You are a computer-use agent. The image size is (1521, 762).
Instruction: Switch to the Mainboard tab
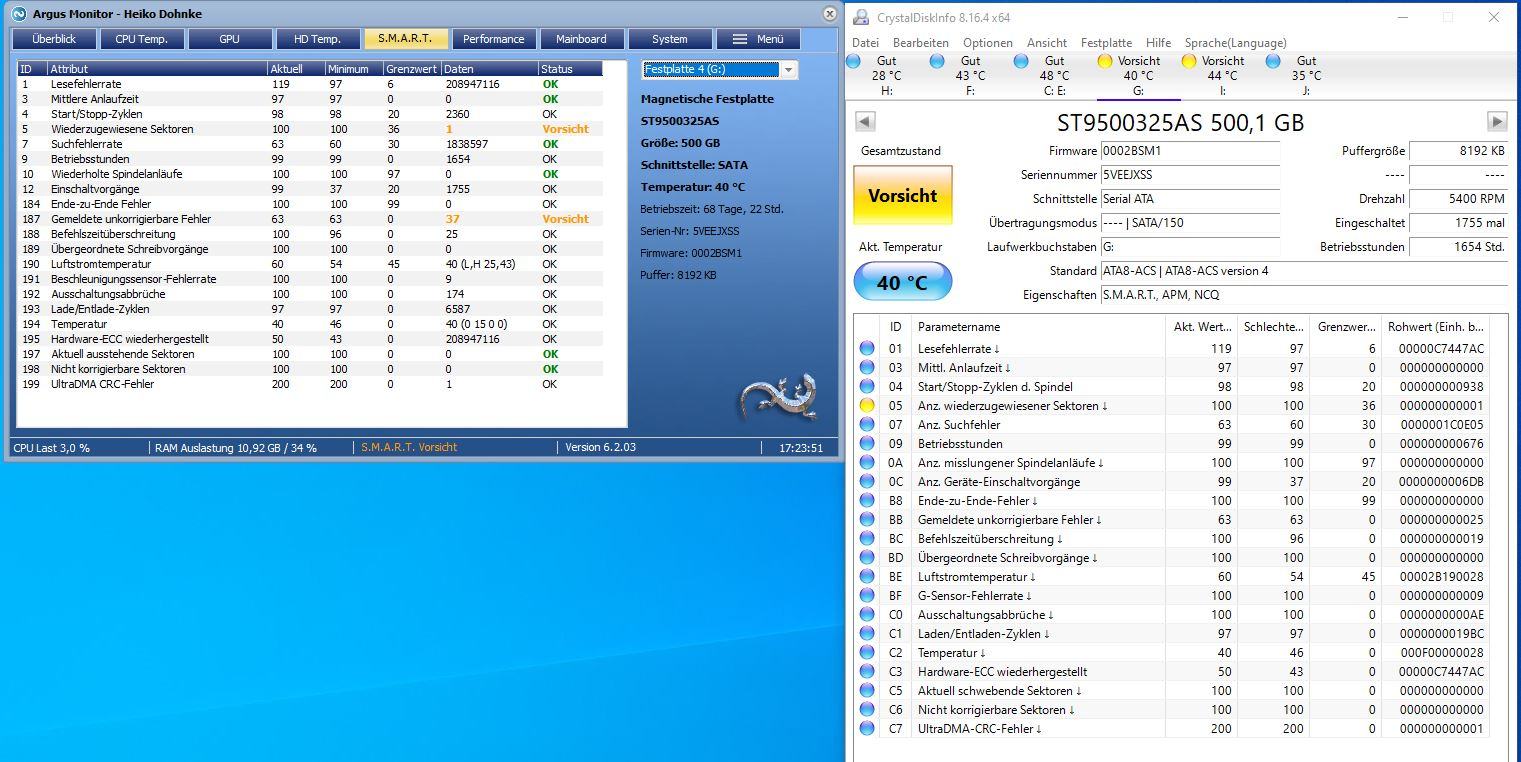point(582,39)
